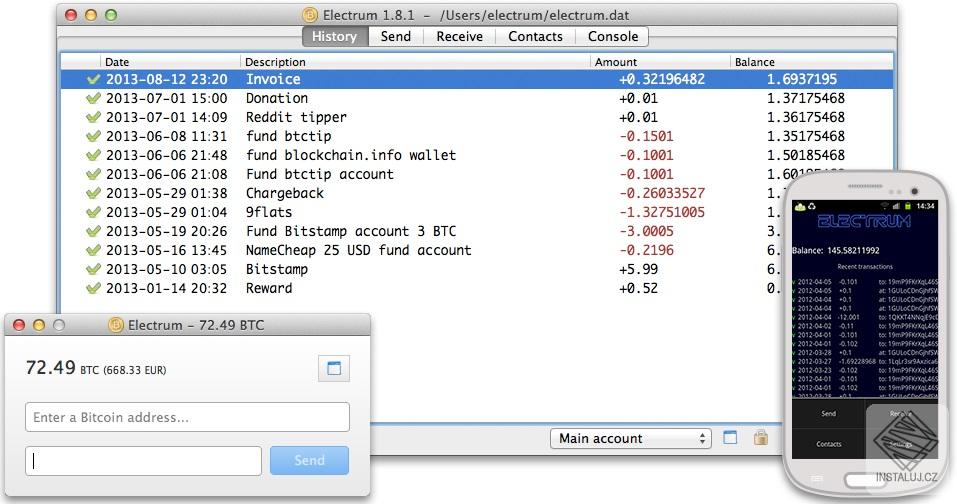Viewport: 957px width, 504px height.
Task: Click the window switch icon in main status bar
Action: click(730, 437)
